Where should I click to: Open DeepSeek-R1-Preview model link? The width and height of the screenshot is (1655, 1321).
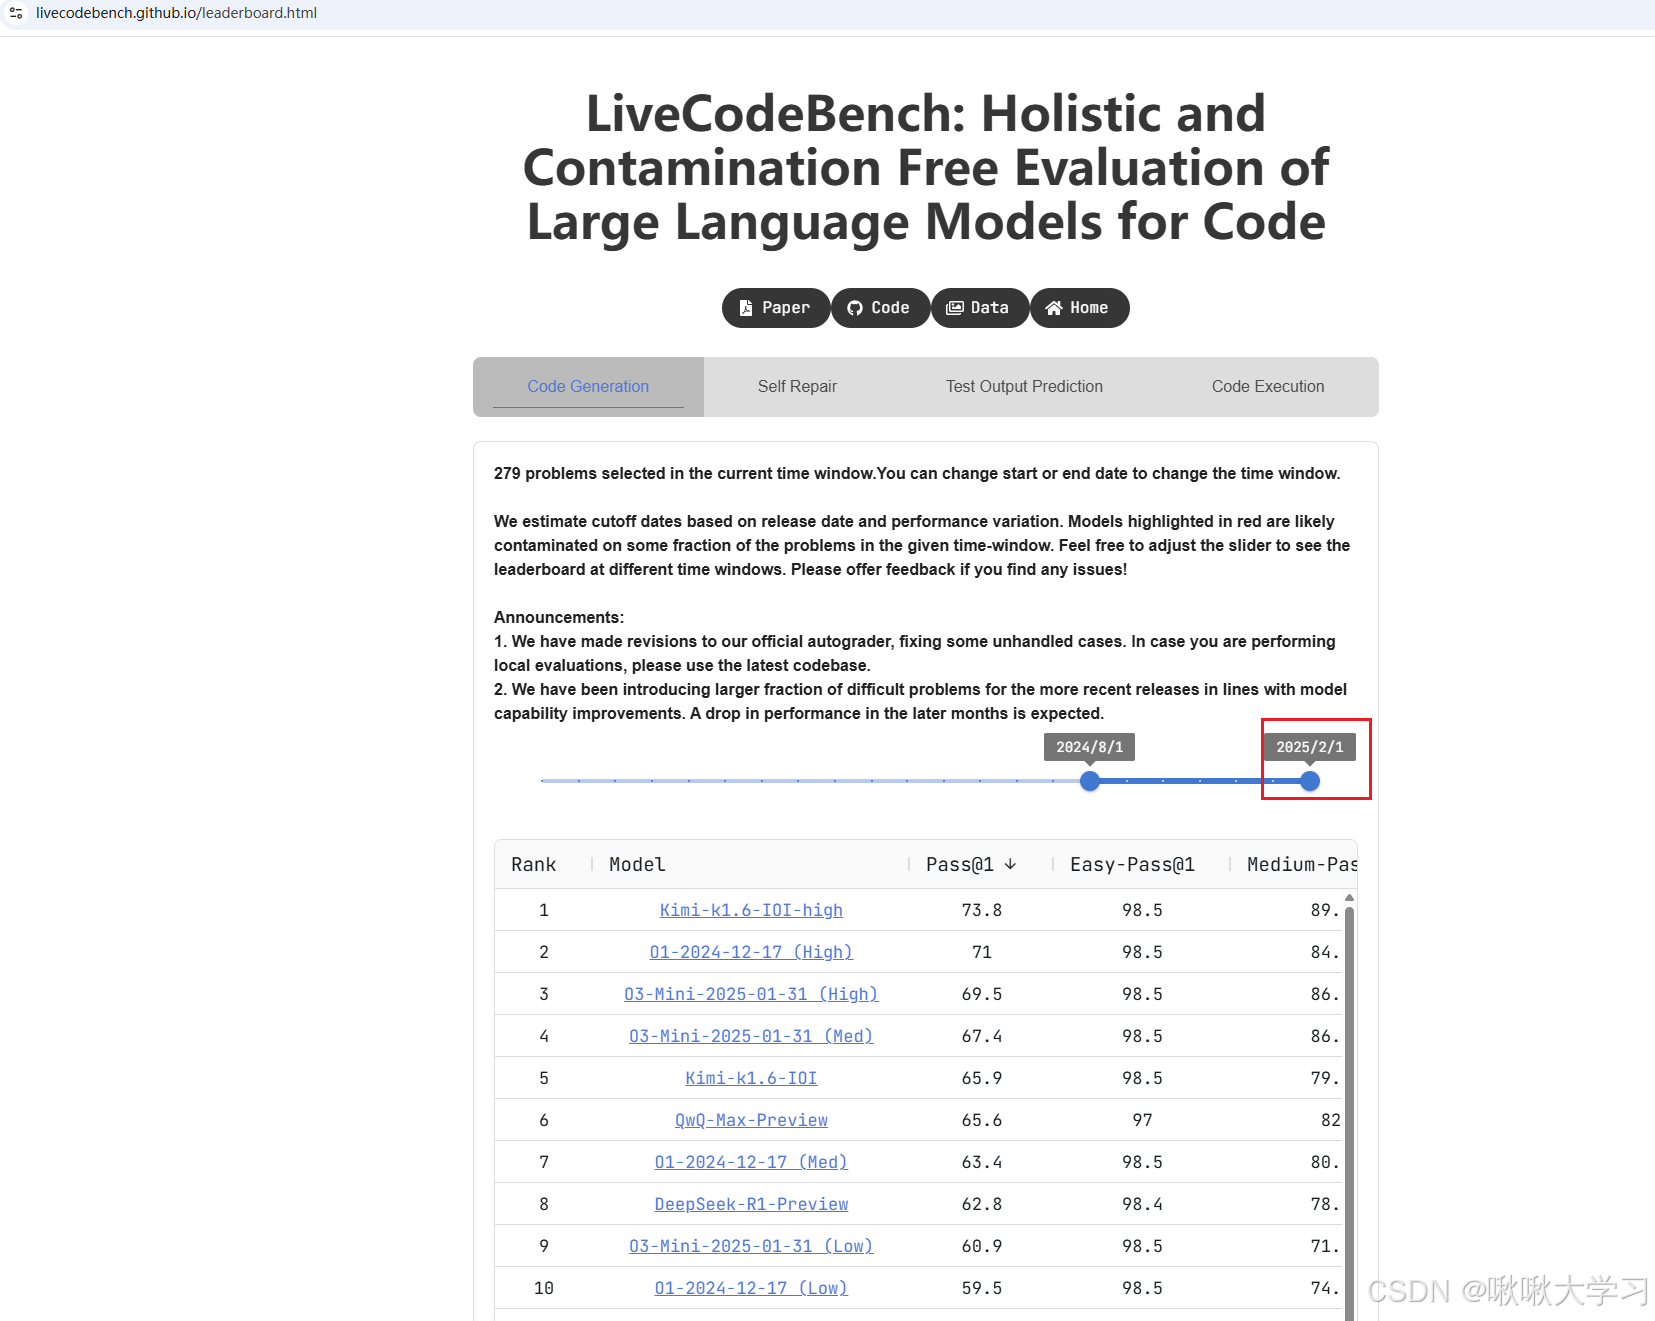pos(751,1204)
